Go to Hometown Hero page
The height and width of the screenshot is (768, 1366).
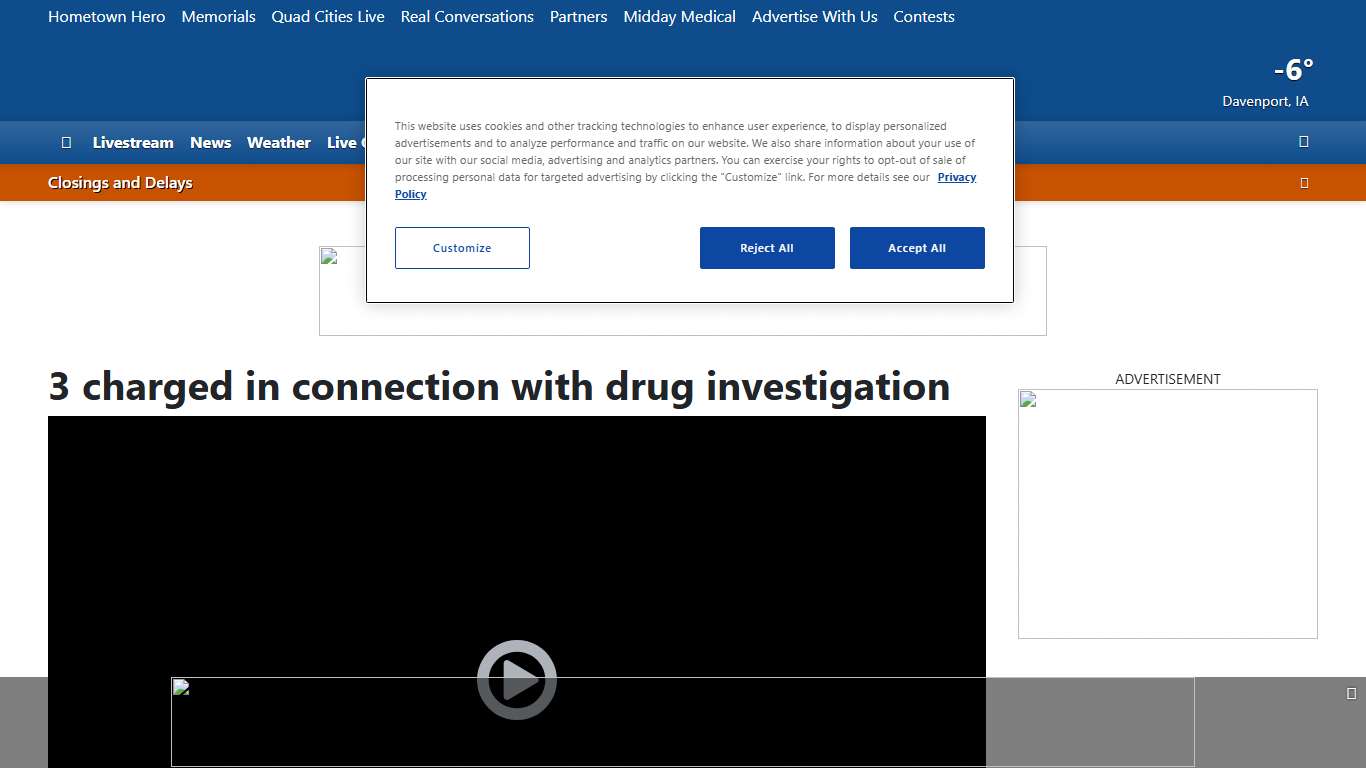coord(107,17)
